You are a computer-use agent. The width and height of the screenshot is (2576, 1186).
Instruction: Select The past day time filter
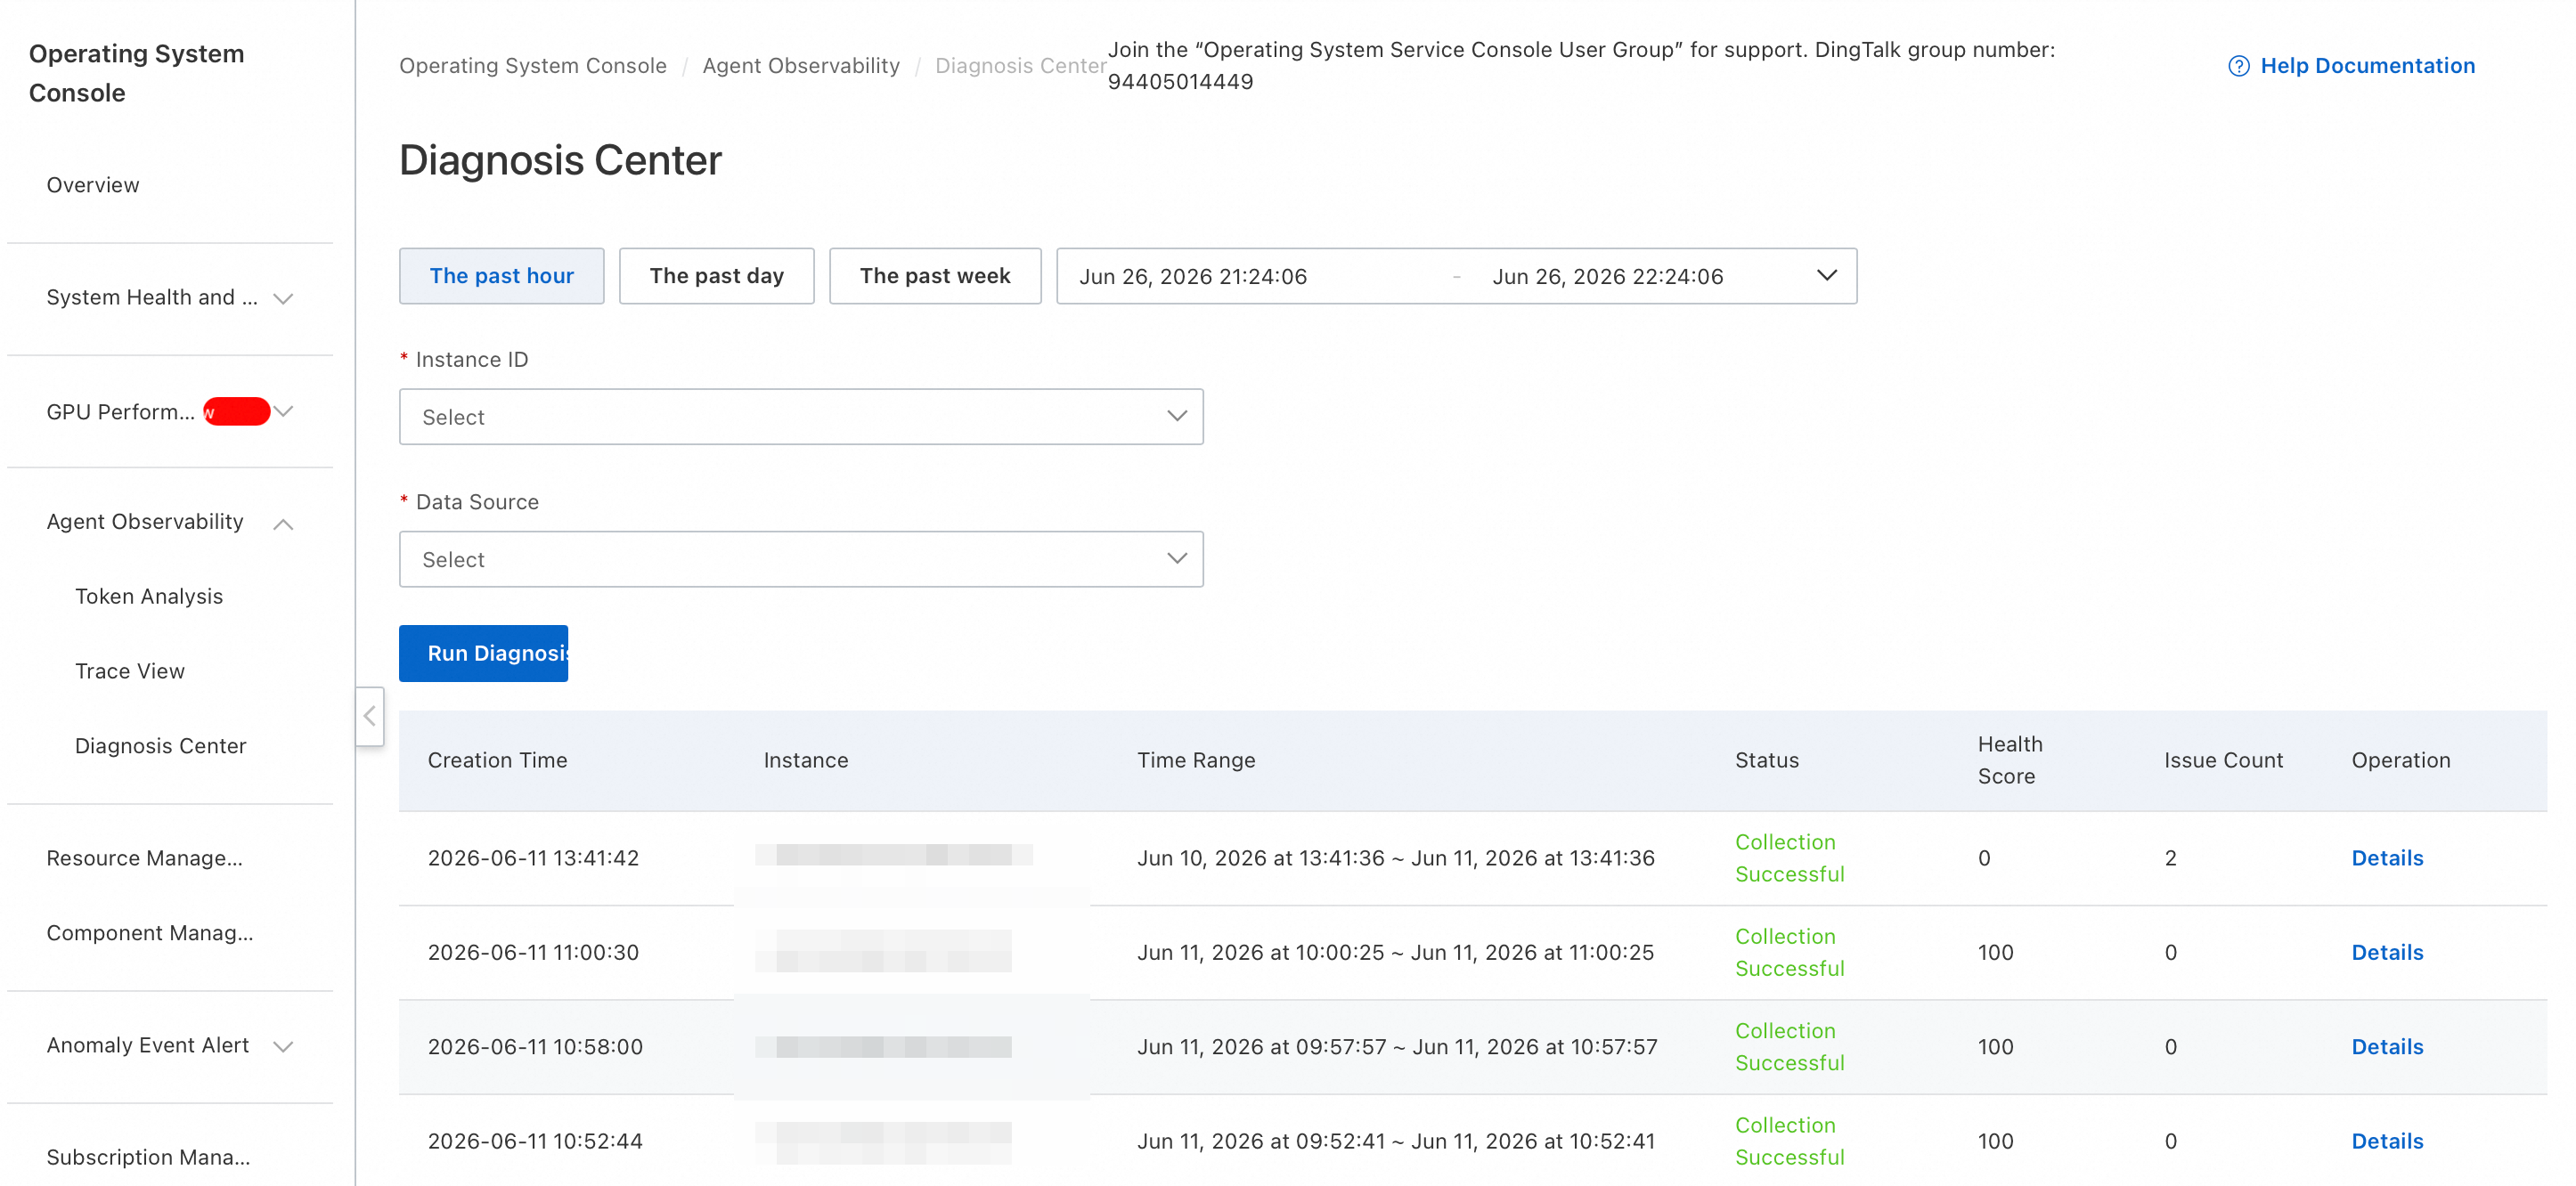716,276
